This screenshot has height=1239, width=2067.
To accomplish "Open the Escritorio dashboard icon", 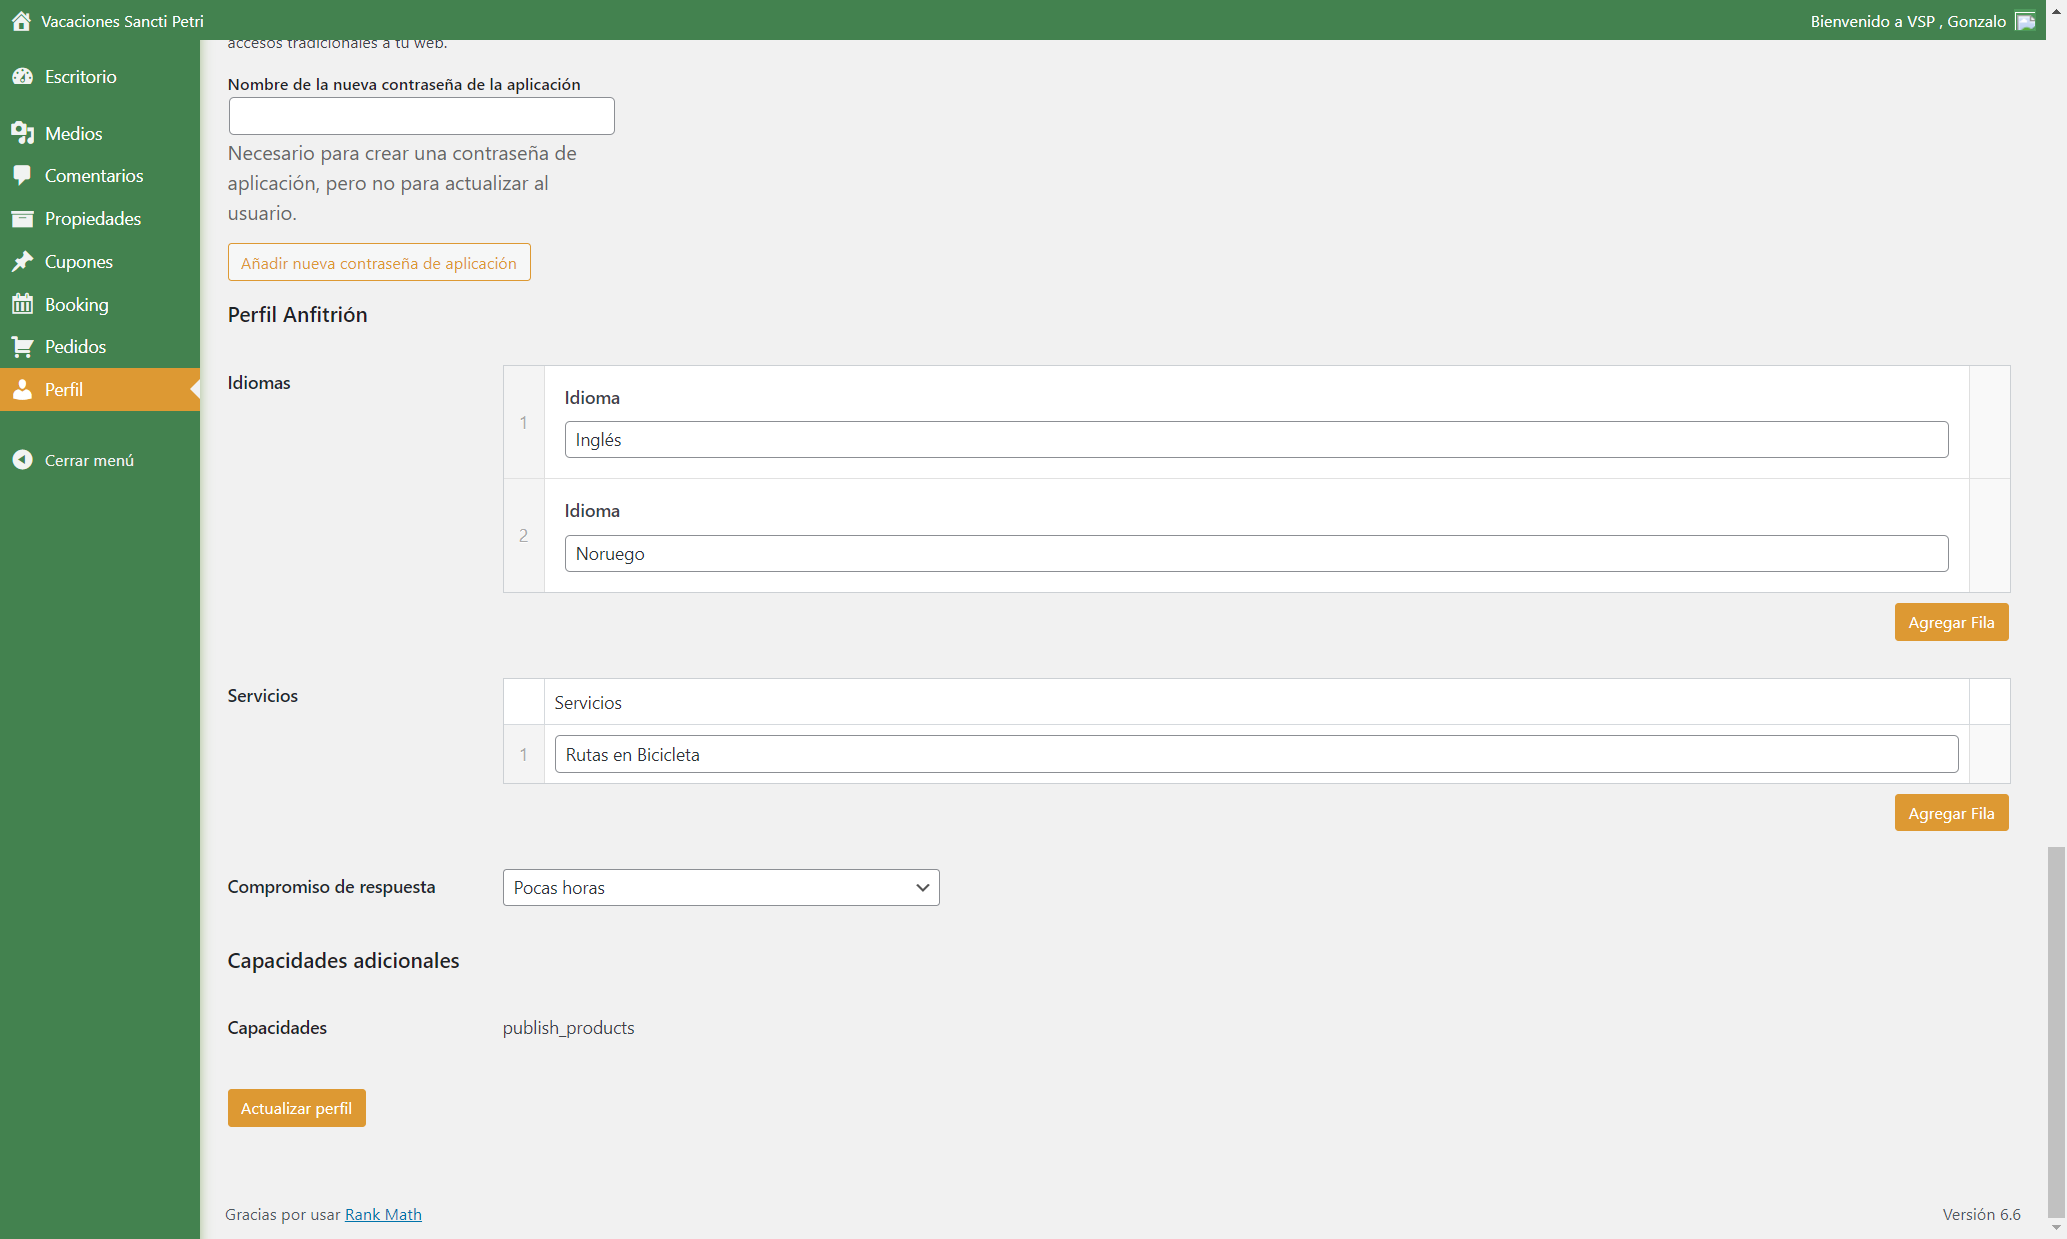I will pos(22,77).
